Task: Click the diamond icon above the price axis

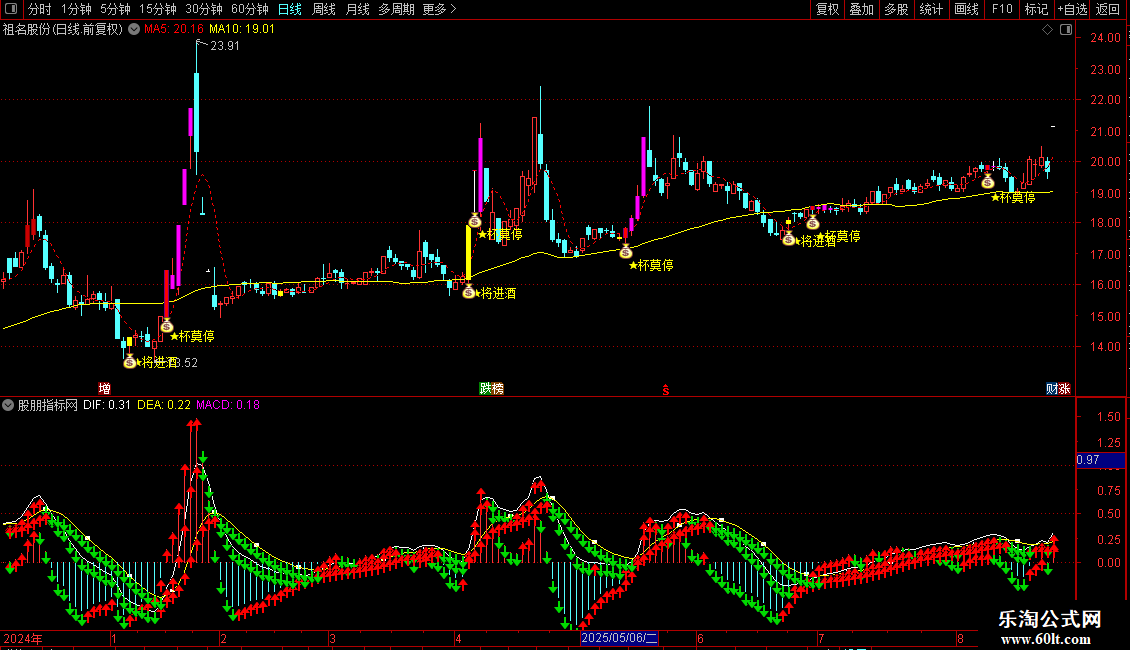Action: pos(1047,30)
